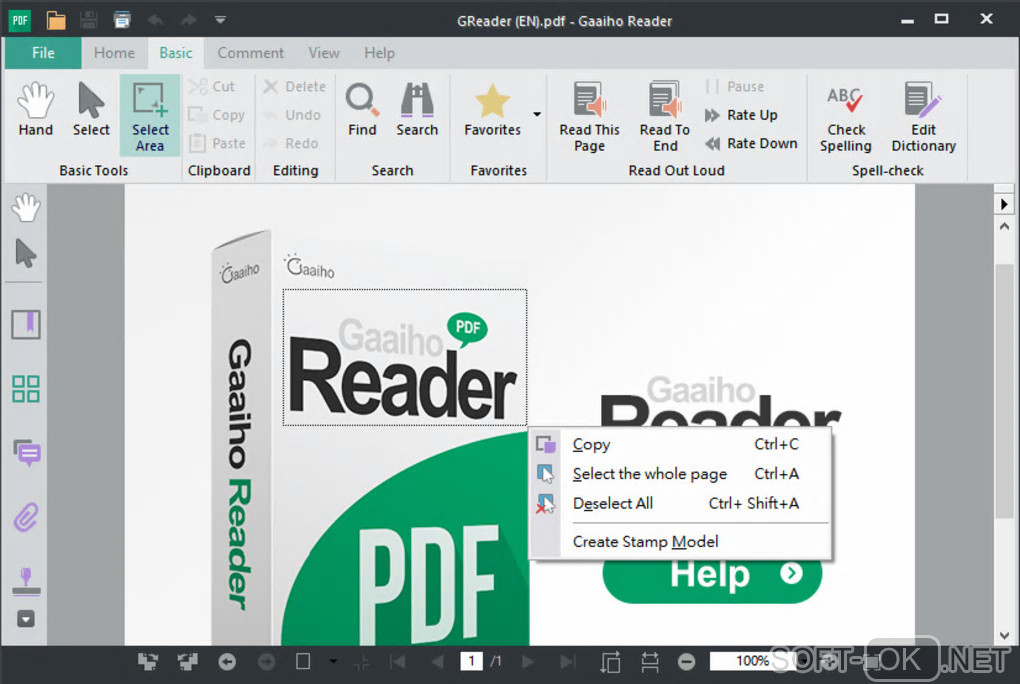Choose Select the whole page
The height and width of the screenshot is (684, 1020).
(x=680, y=474)
